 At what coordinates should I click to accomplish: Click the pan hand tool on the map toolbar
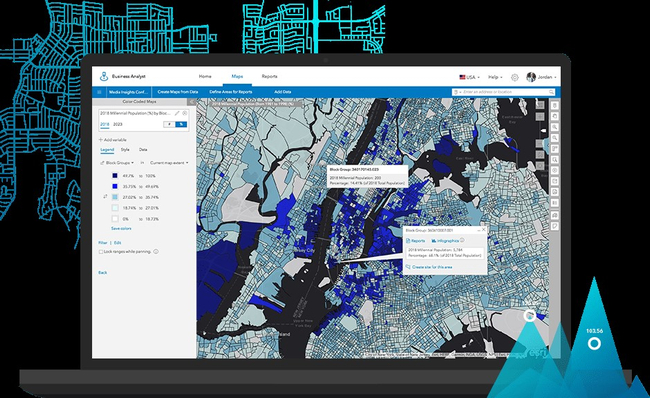pos(555,116)
